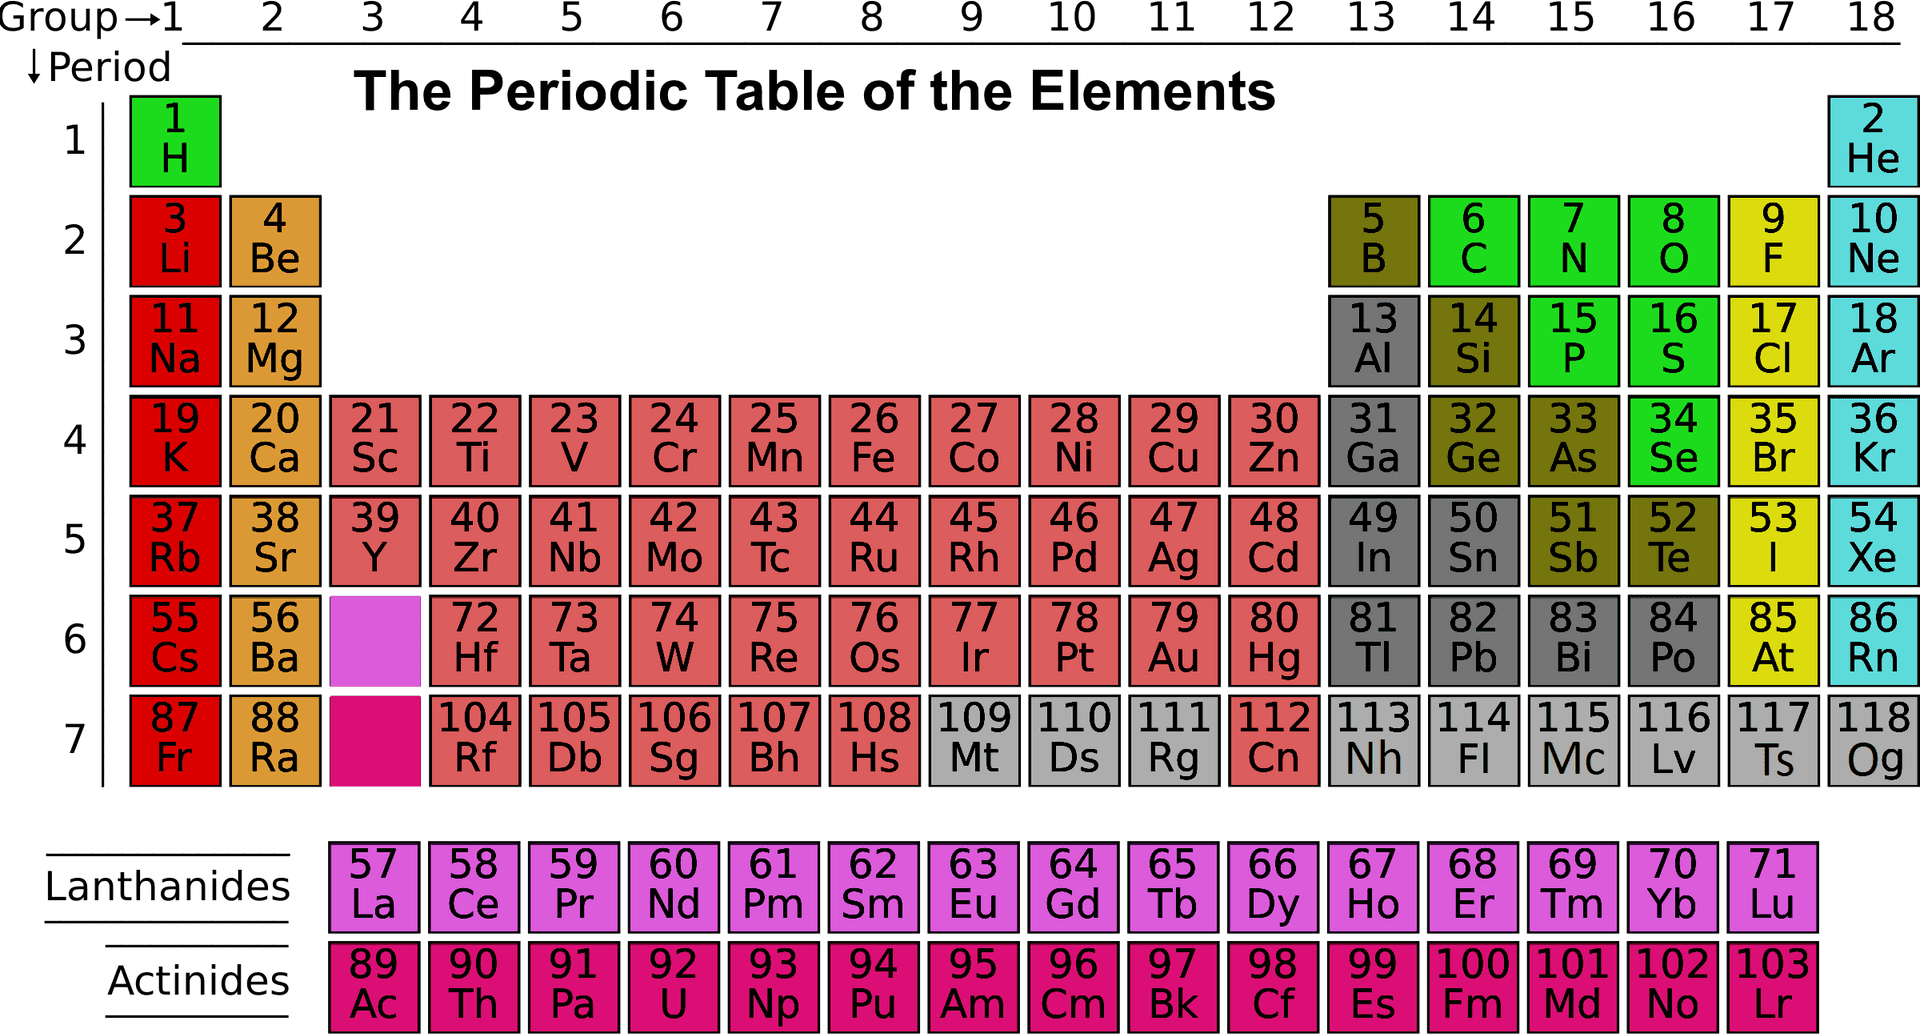Click the Iron (26 Fe) element
Viewport: 1920px width, 1034px height.
(875, 441)
